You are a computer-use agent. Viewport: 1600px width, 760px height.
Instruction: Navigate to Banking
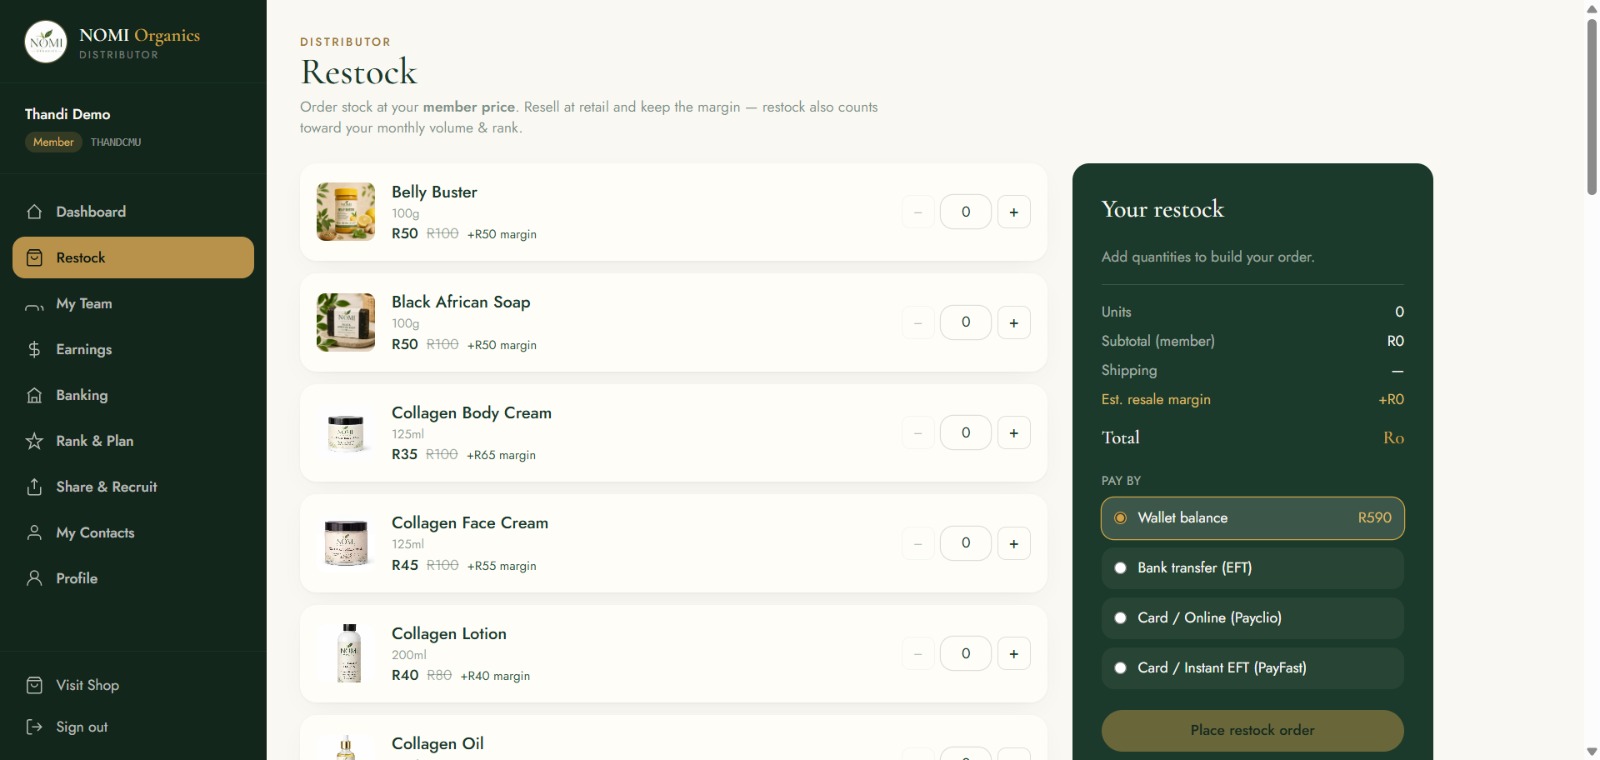pos(133,395)
